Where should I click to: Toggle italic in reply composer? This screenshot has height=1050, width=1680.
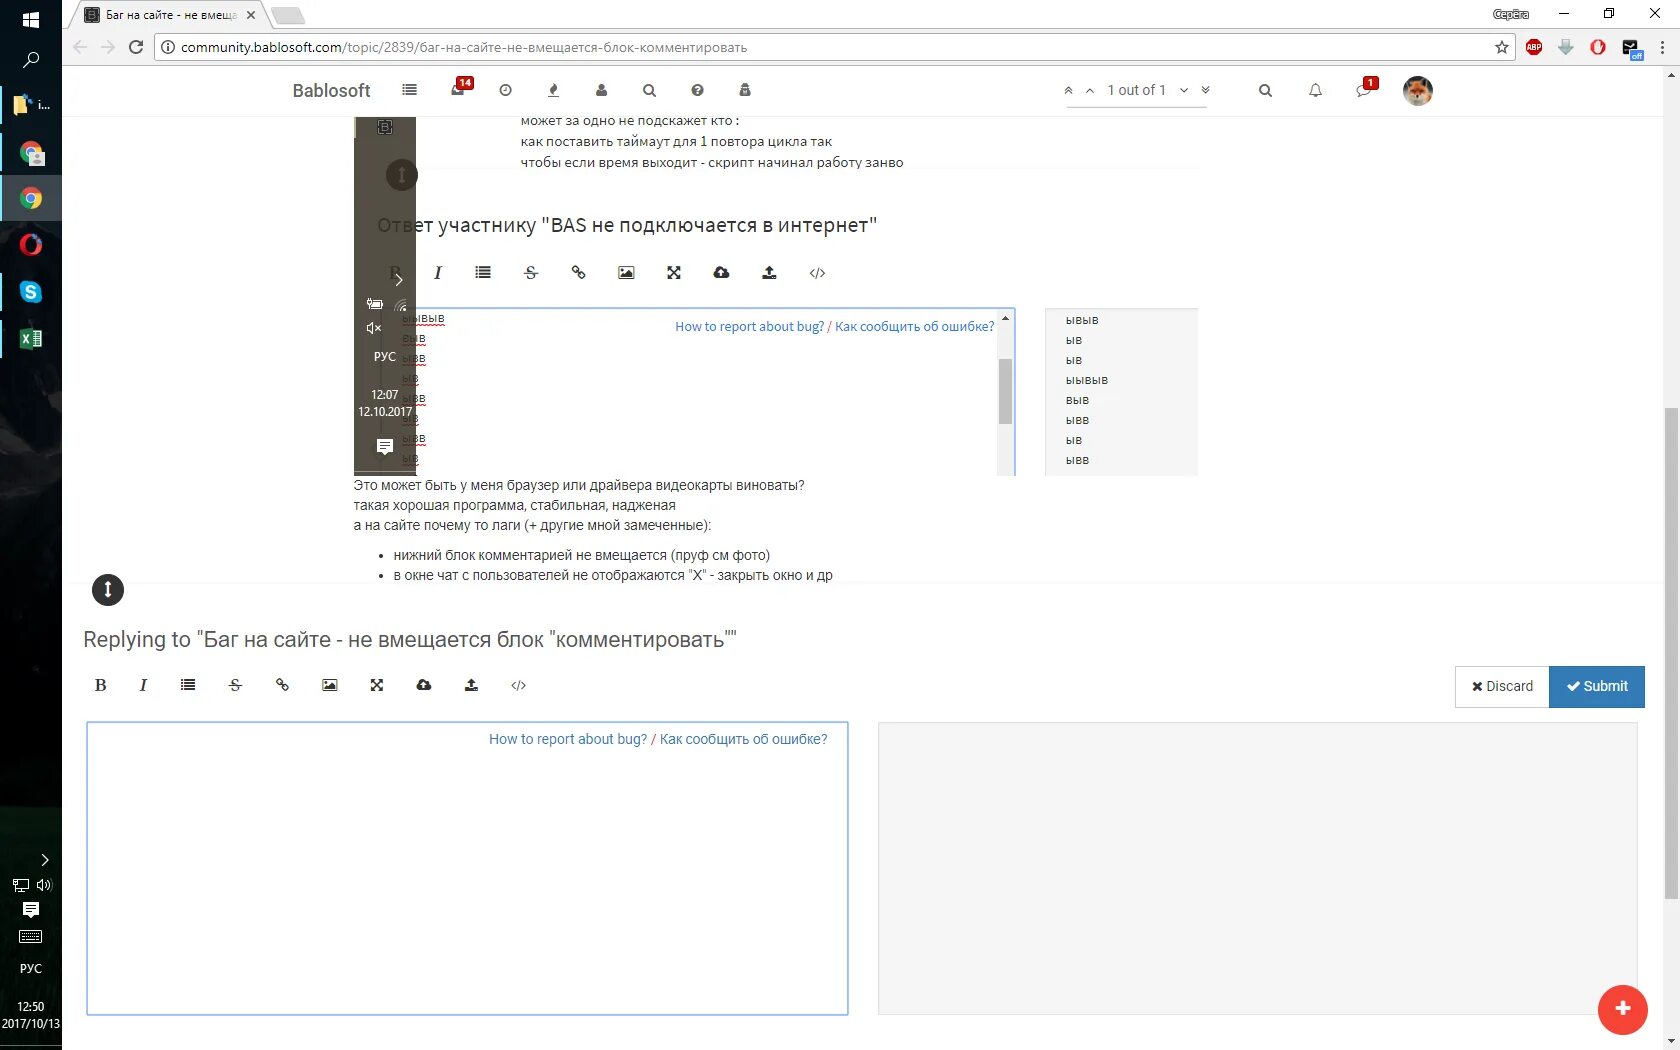click(x=143, y=685)
